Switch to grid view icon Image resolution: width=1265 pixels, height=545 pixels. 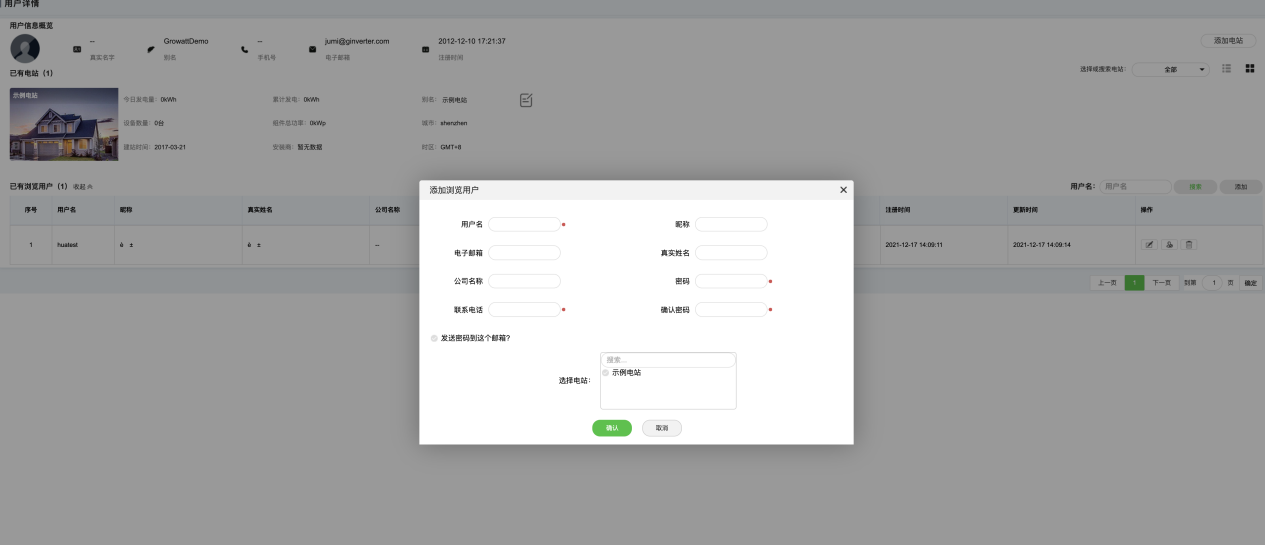click(1249, 69)
